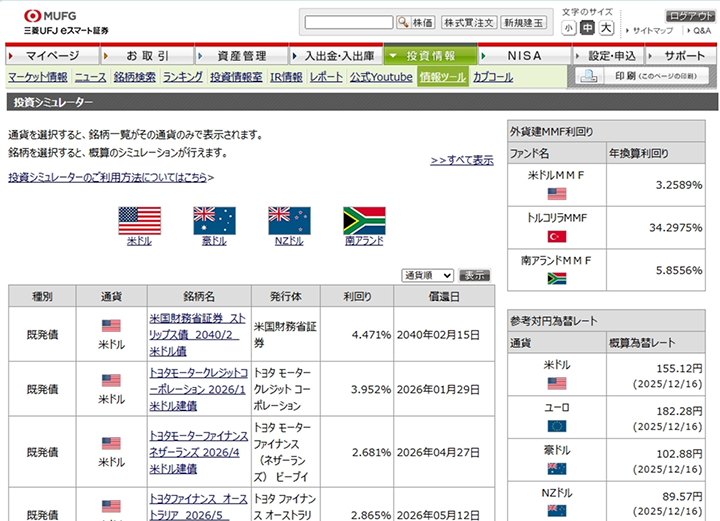Open the 通貨順 sort dropdown
Screen dimensions: 720x521
428,275
